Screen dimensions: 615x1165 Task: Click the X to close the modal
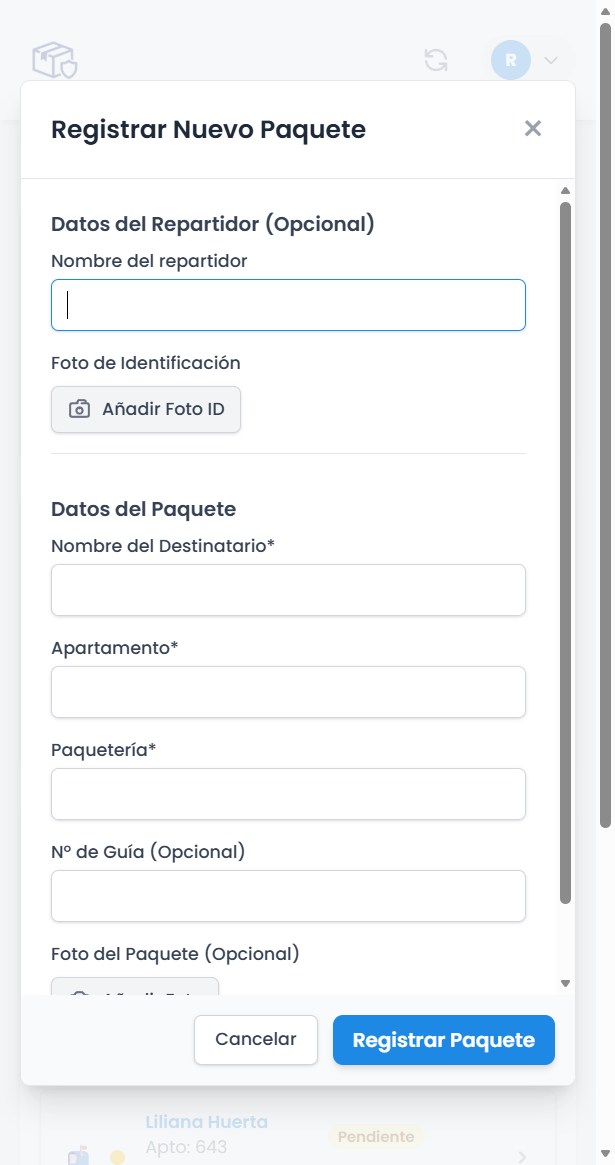pyautogui.click(x=532, y=128)
